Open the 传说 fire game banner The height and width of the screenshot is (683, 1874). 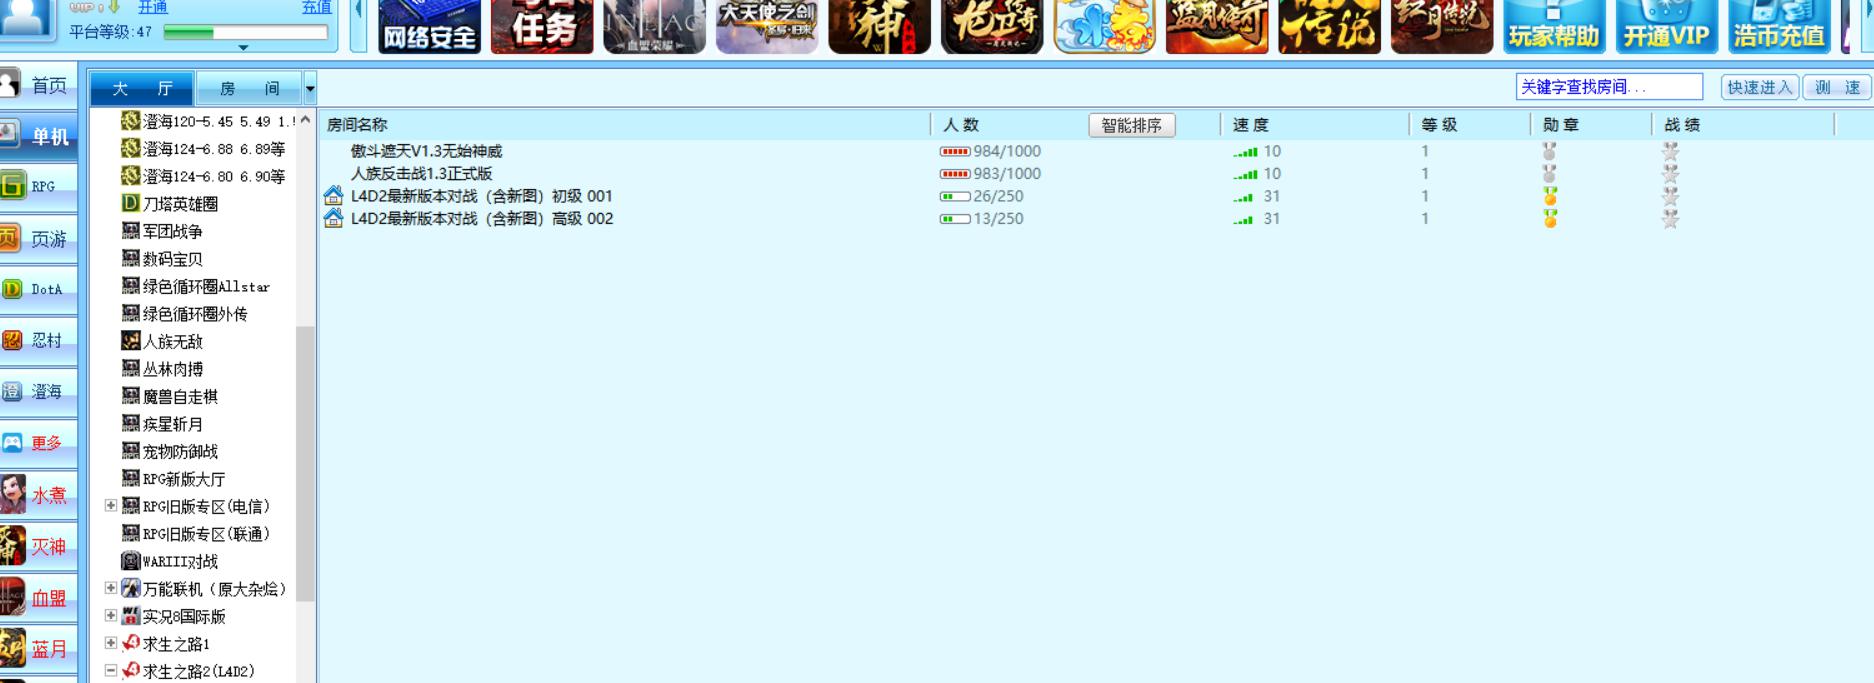(1330, 26)
